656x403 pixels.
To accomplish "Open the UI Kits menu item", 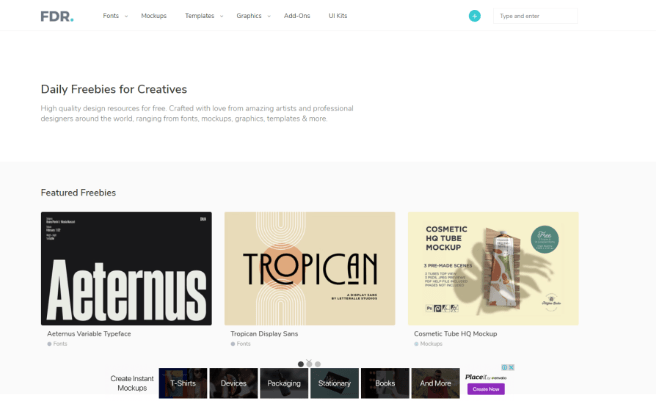I will click(338, 16).
